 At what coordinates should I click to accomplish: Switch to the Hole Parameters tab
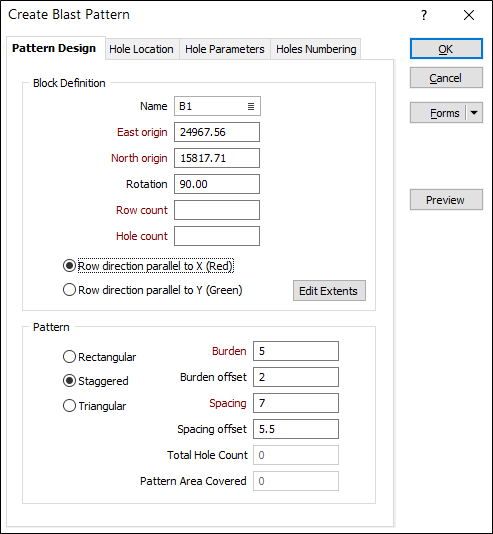coord(225,49)
